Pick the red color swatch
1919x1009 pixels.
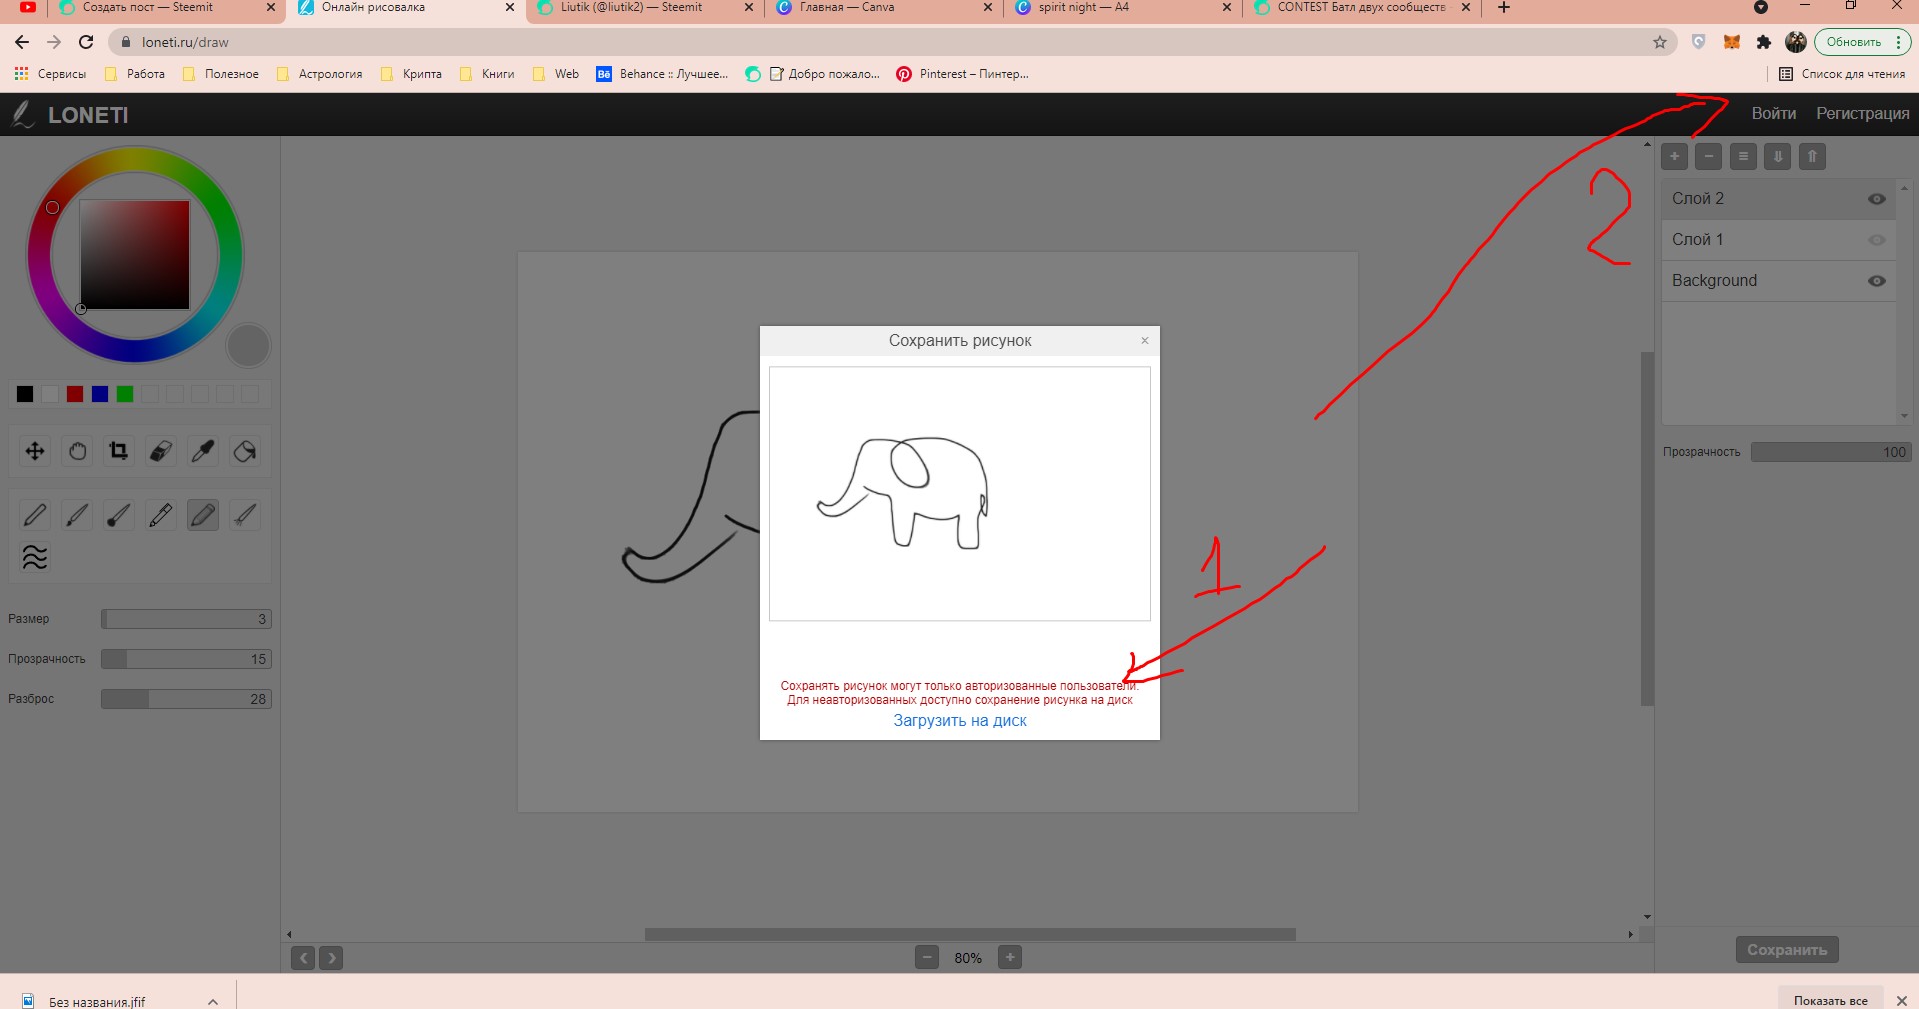click(x=75, y=394)
